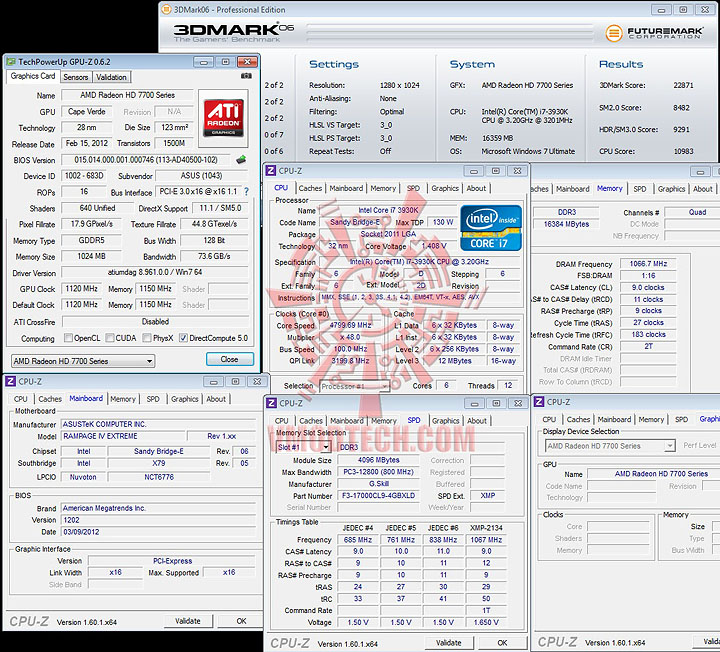720x652 pixels.
Task: Close the CPU-Z CPU tab window
Action: [518, 171]
